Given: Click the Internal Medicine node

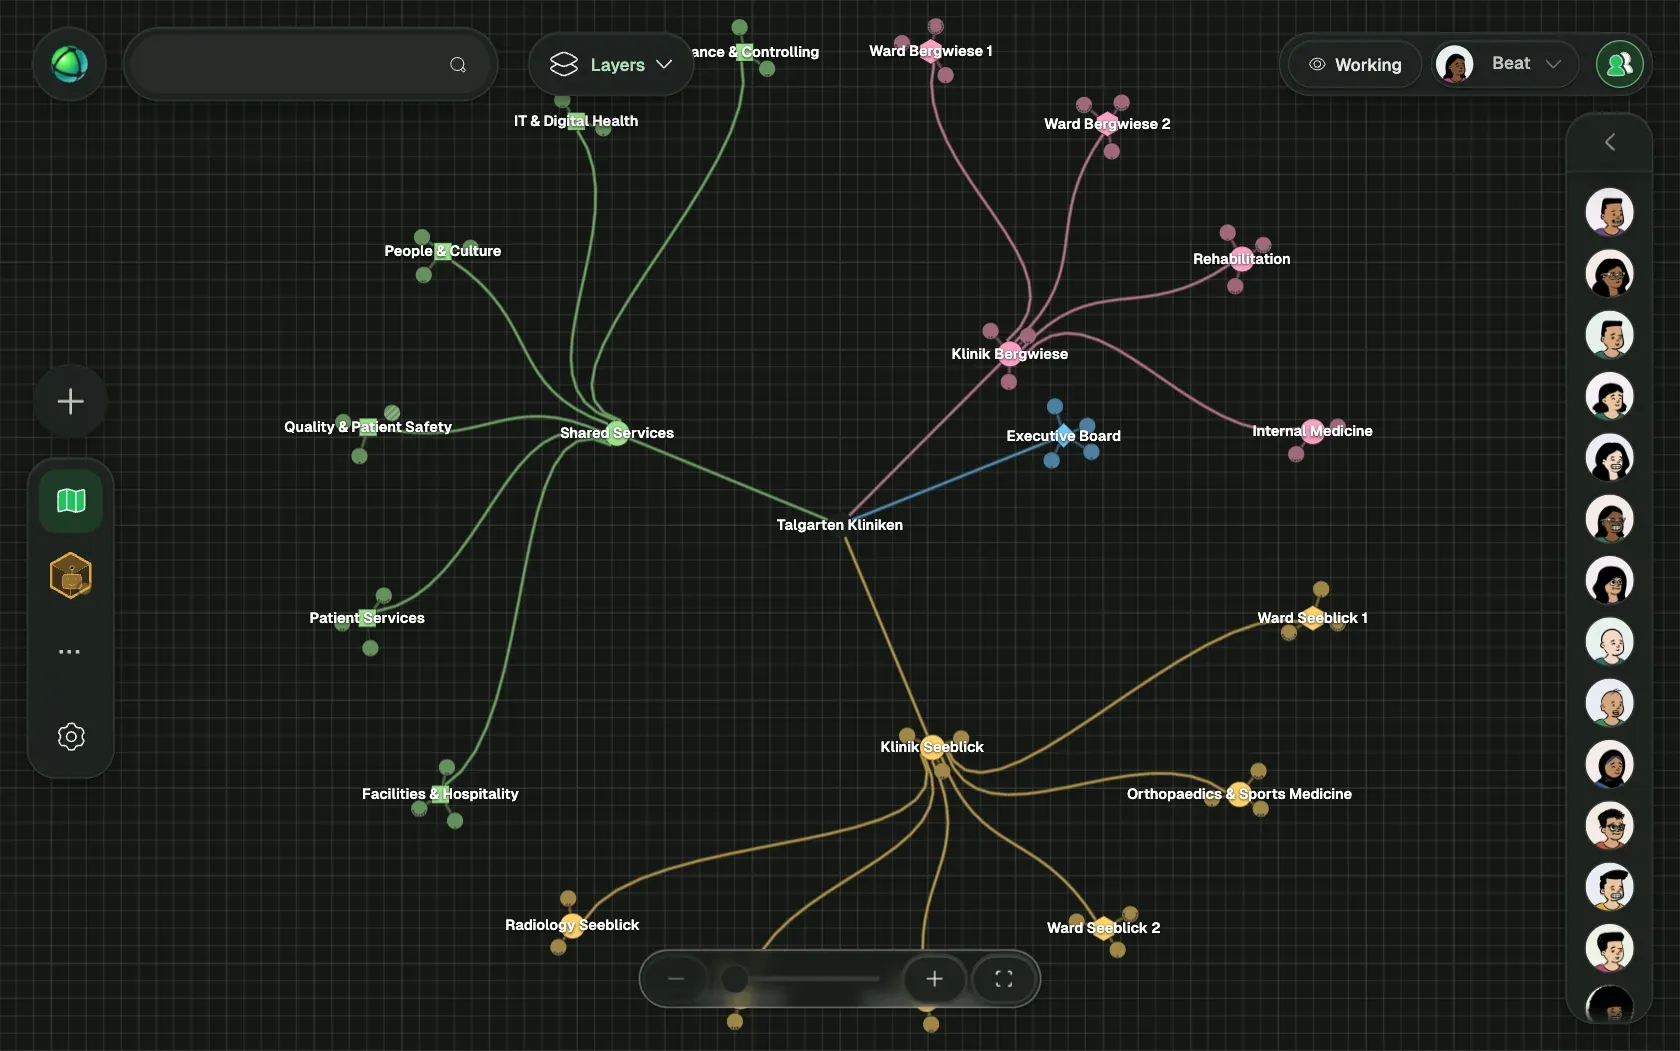Looking at the screenshot, I should pyautogui.click(x=1312, y=431).
